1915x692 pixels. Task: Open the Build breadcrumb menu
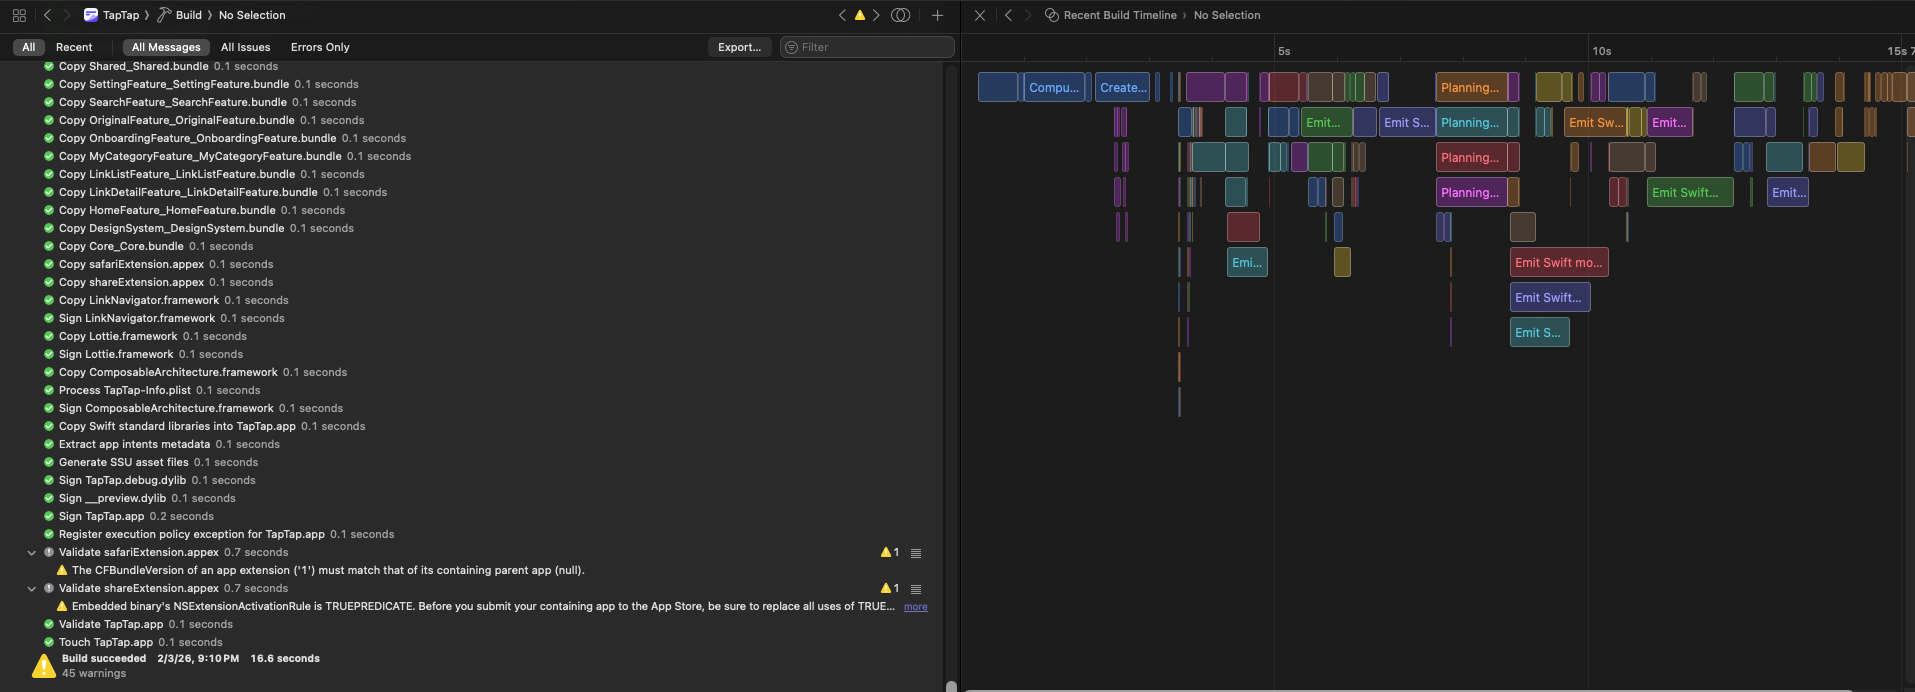(x=189, y=15)
